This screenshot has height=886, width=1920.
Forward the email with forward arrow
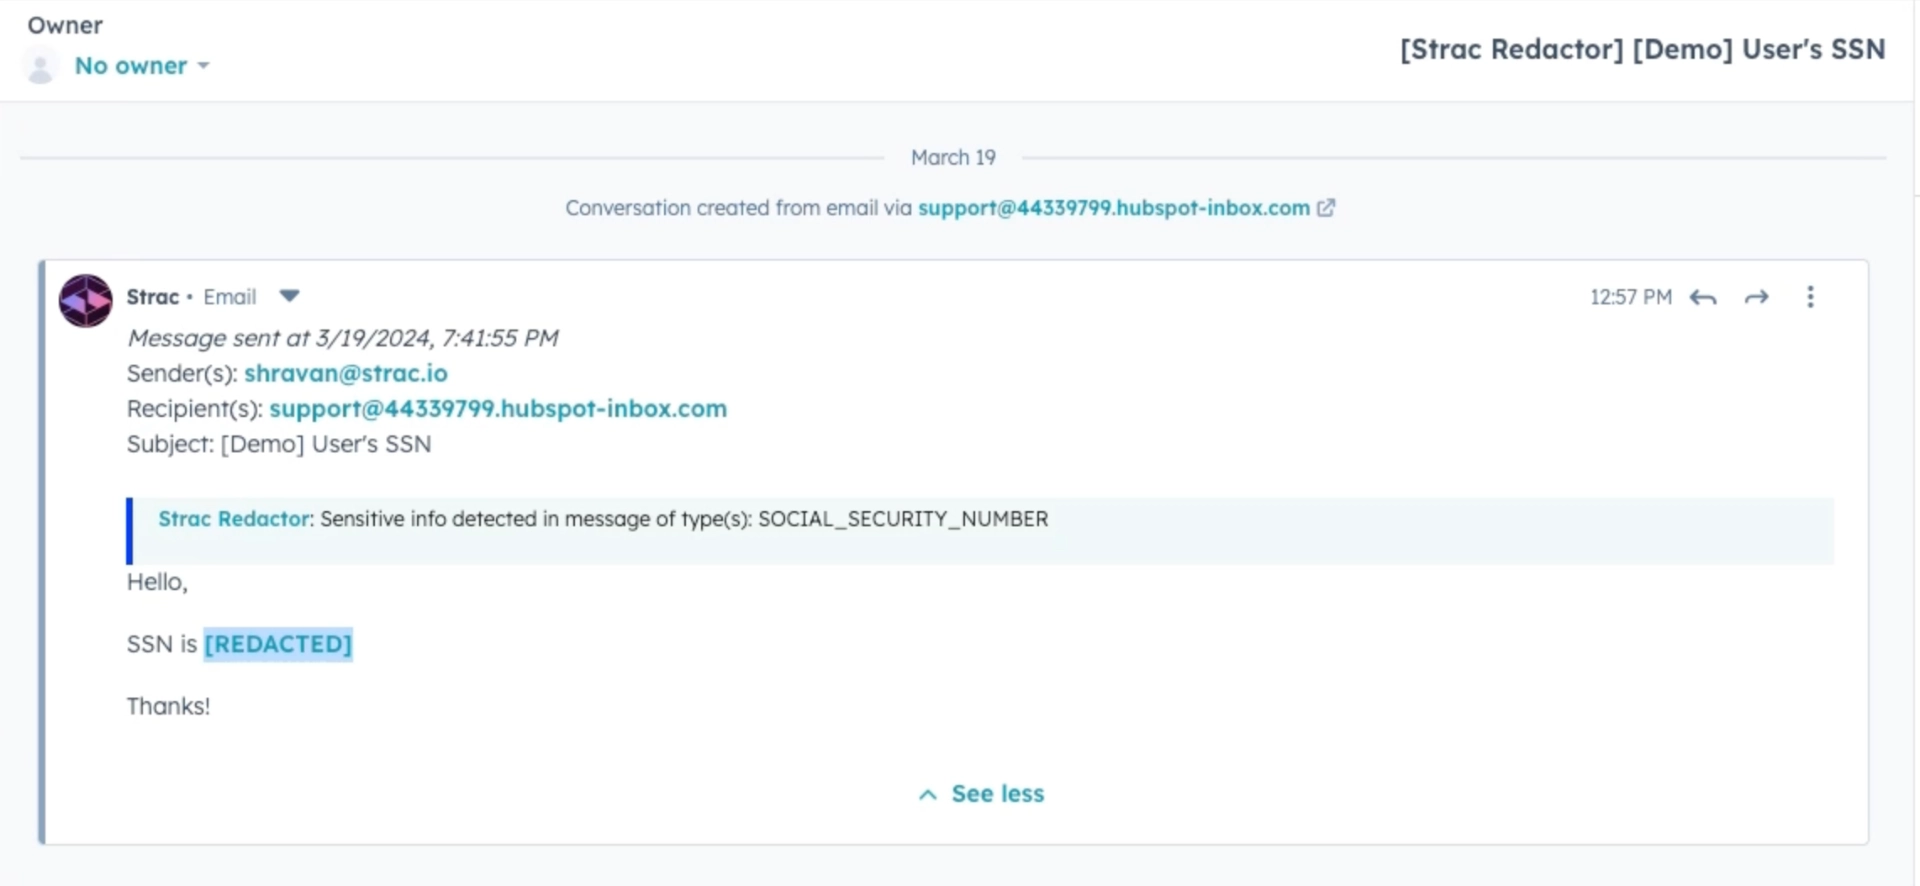tap(1756, 297)
